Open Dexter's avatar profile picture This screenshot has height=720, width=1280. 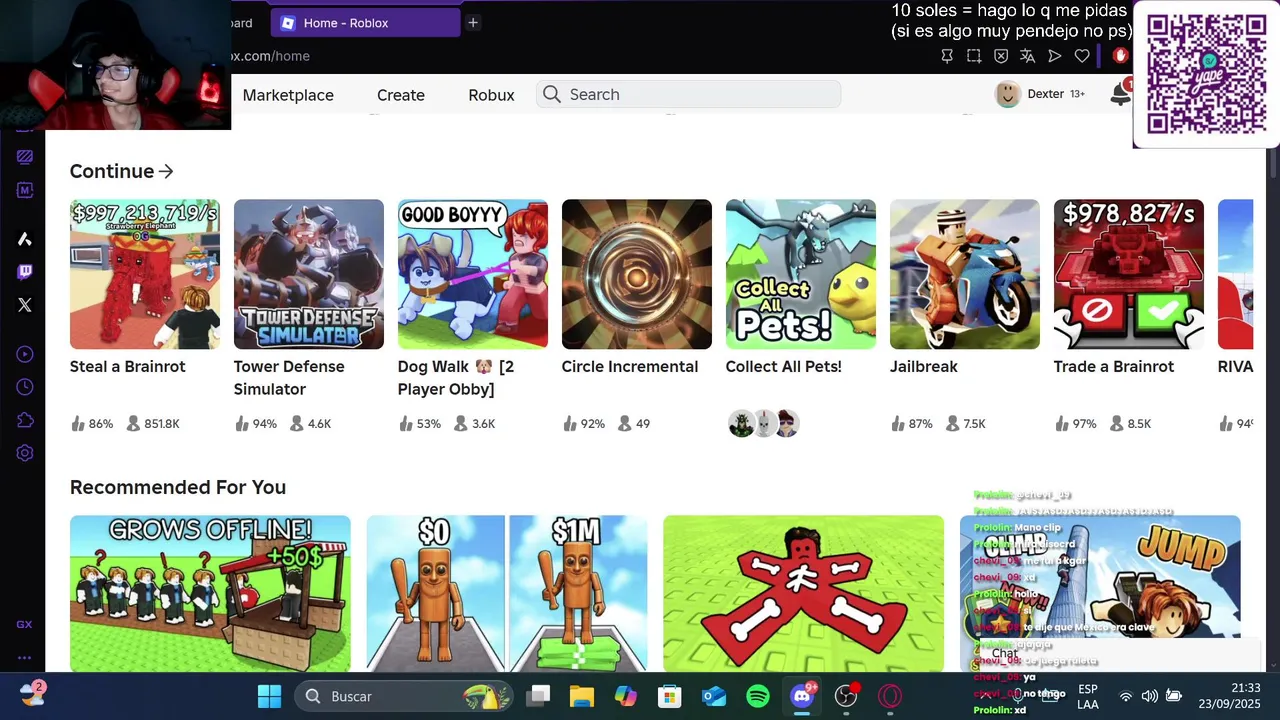pyautogui.click(x=1008, y=94)
